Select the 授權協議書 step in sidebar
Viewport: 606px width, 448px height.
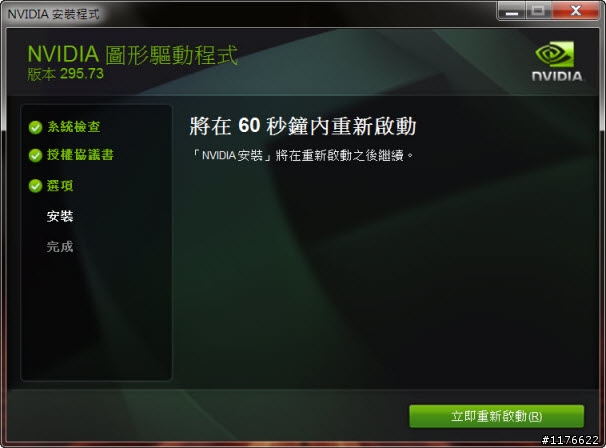pos(80,155)
